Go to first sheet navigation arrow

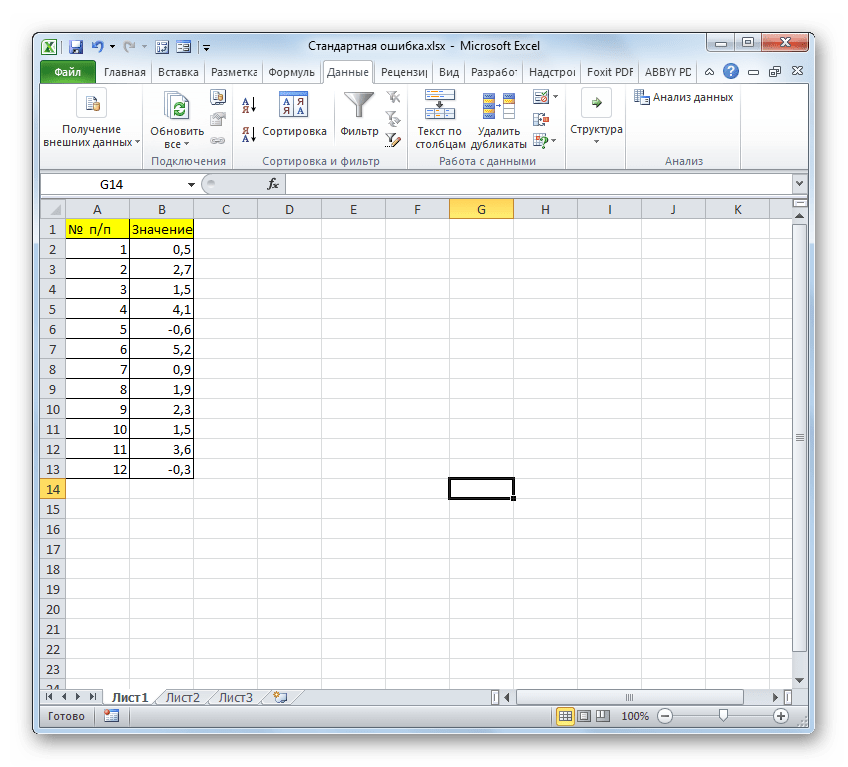(x=49, y=697)
